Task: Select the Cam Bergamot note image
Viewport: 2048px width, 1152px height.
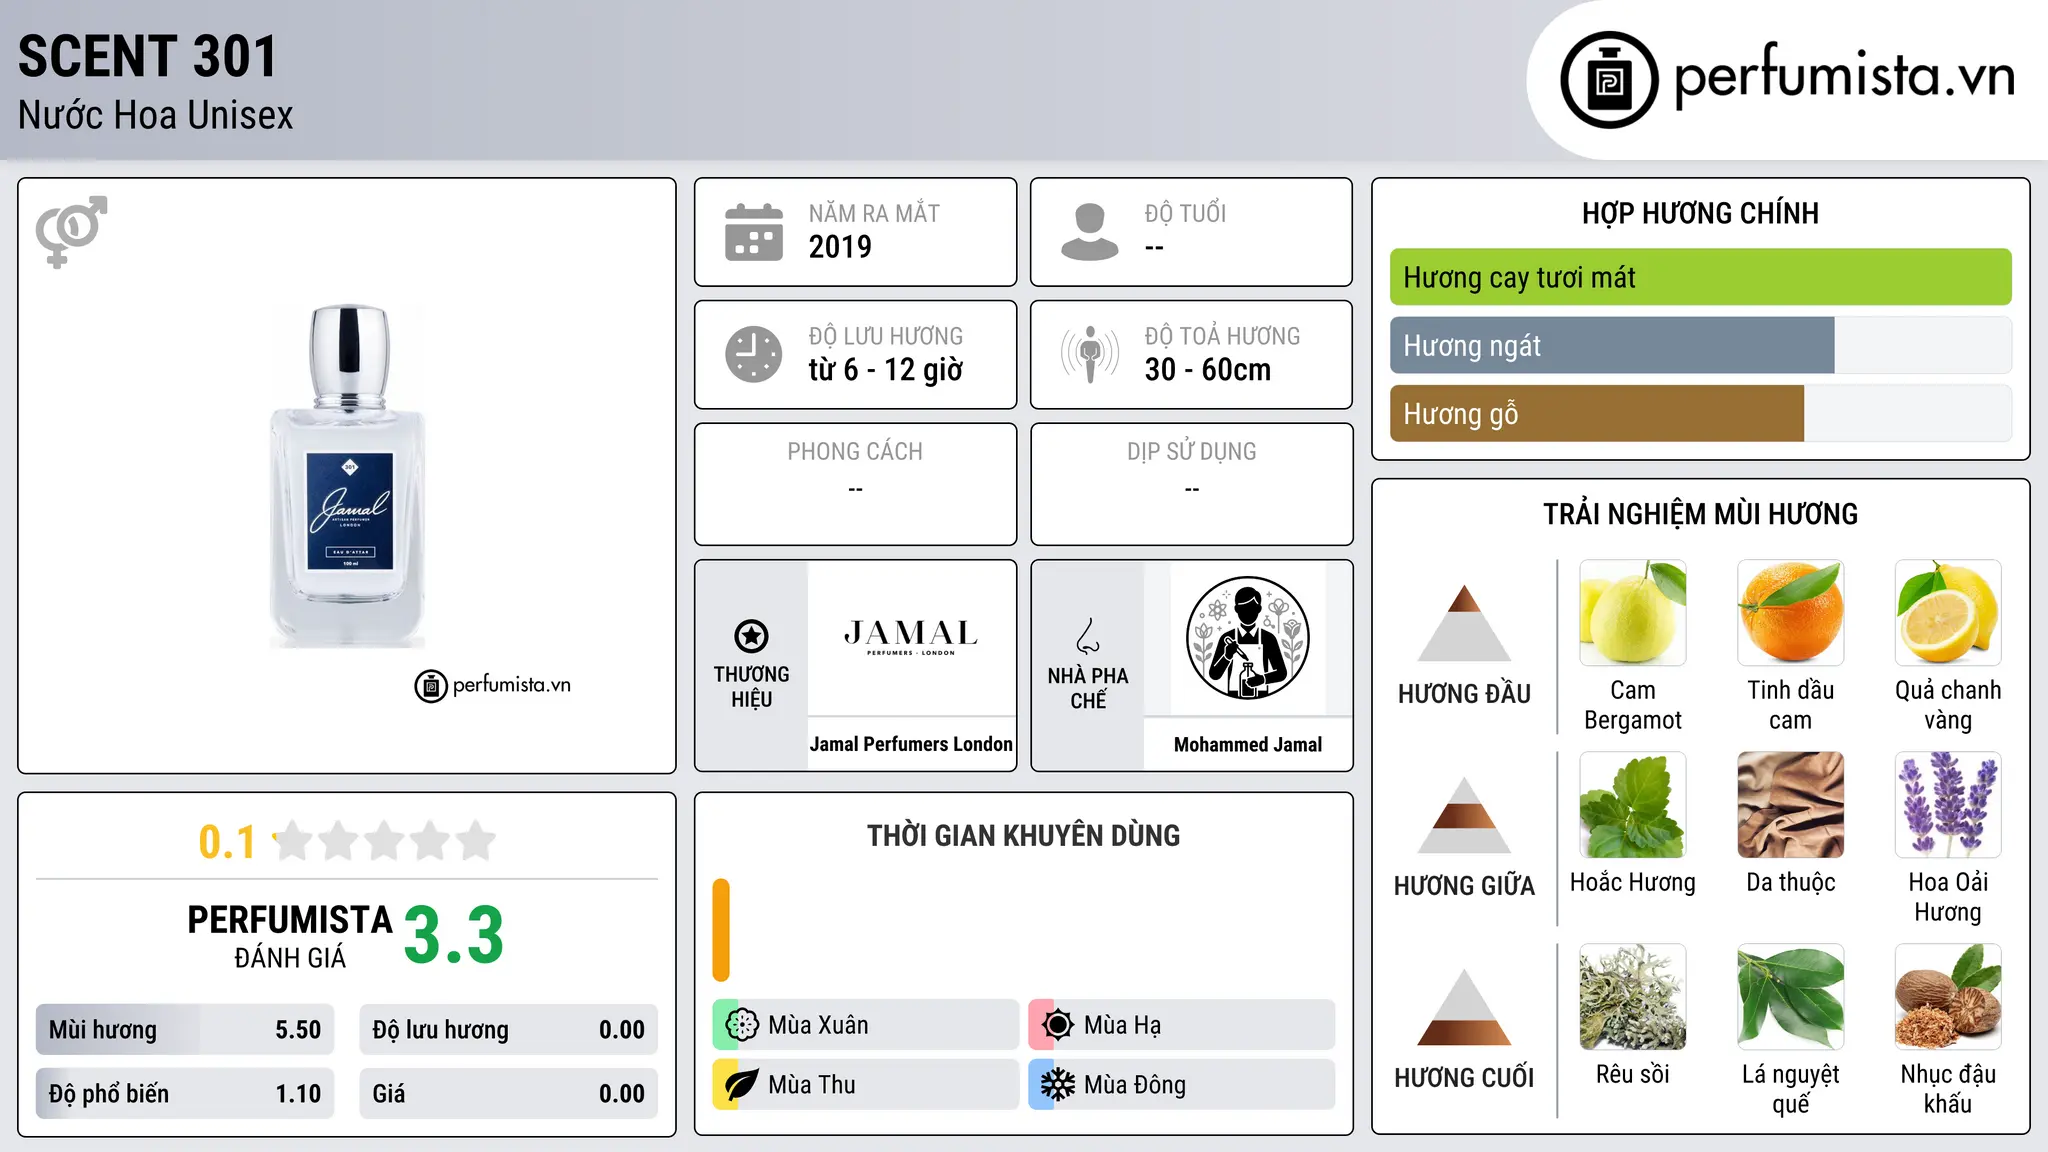Action: (1633, 613)
